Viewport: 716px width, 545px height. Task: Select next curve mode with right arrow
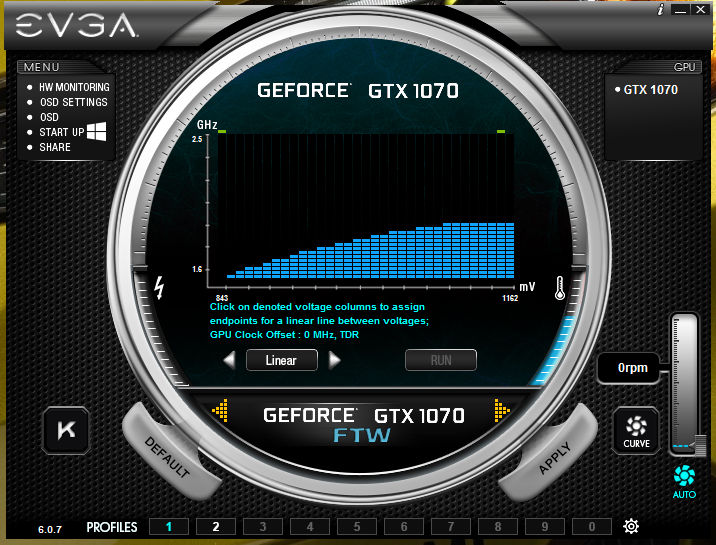point(335,360)
